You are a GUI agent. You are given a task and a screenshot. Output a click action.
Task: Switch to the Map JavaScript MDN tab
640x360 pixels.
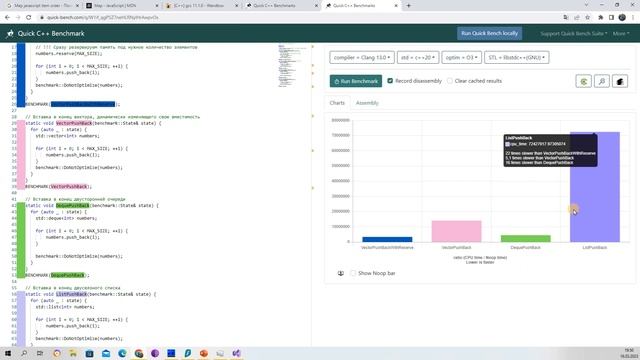point(121,6)
